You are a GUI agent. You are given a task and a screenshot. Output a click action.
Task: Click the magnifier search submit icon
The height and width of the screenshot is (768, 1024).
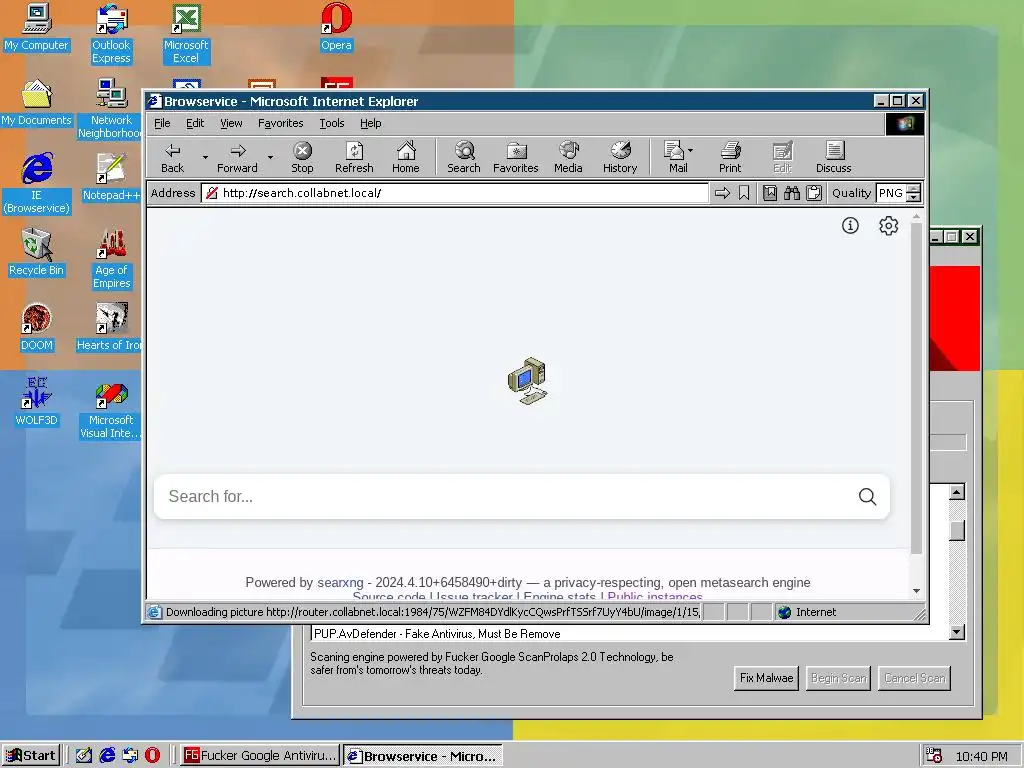point(867,496)
